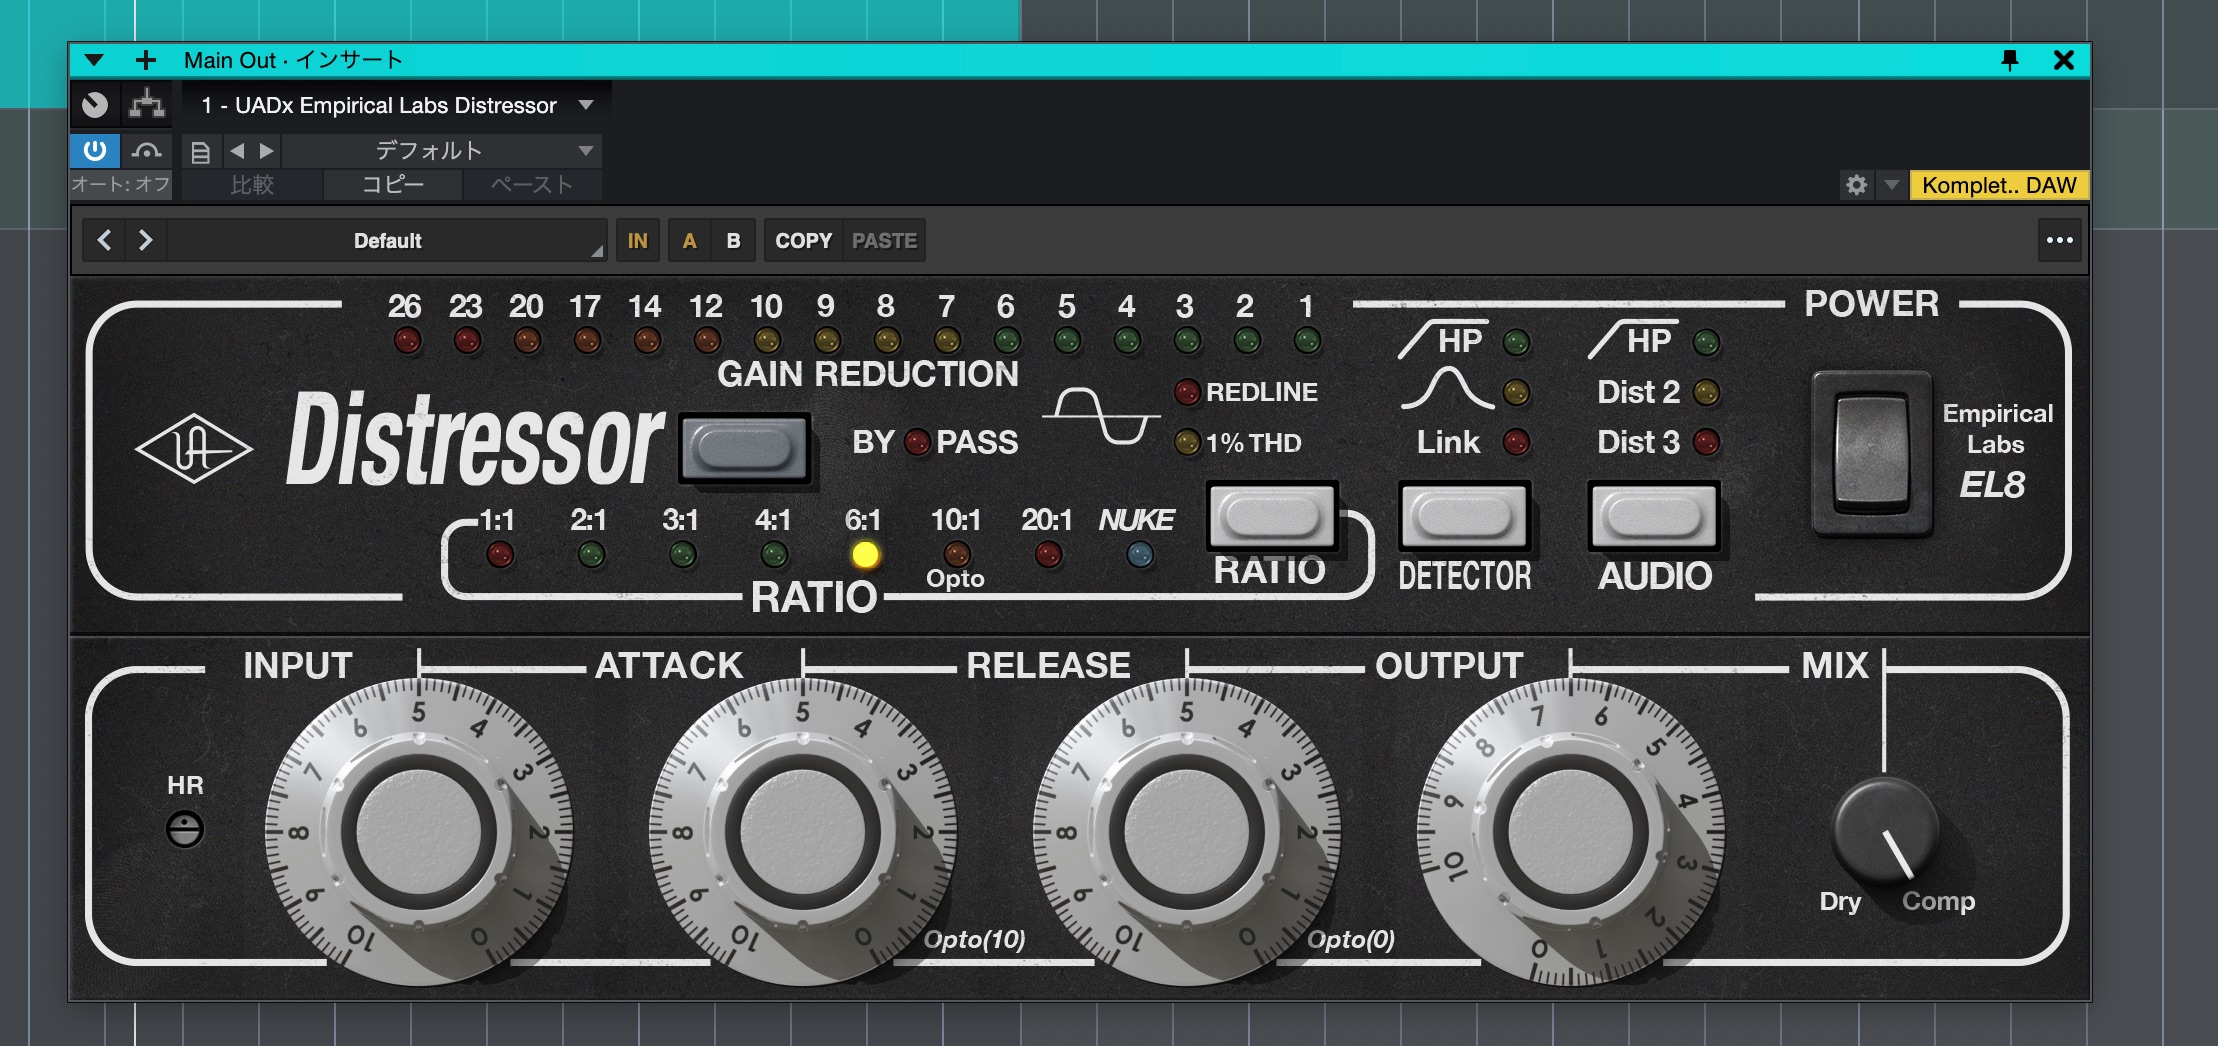This screenshot has height=1046, width=2218.
Task: Select the NUKE ratio LED
Action: (1139, 554)
